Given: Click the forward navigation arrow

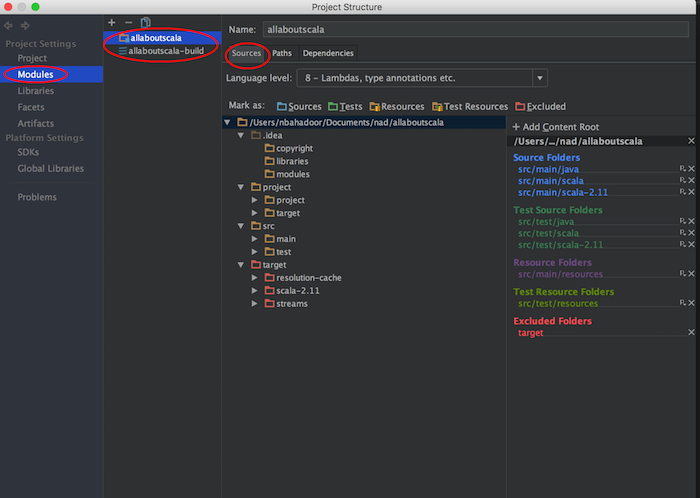Looking at the screenshot, I should pyautogui.click(x=25, y=25).
